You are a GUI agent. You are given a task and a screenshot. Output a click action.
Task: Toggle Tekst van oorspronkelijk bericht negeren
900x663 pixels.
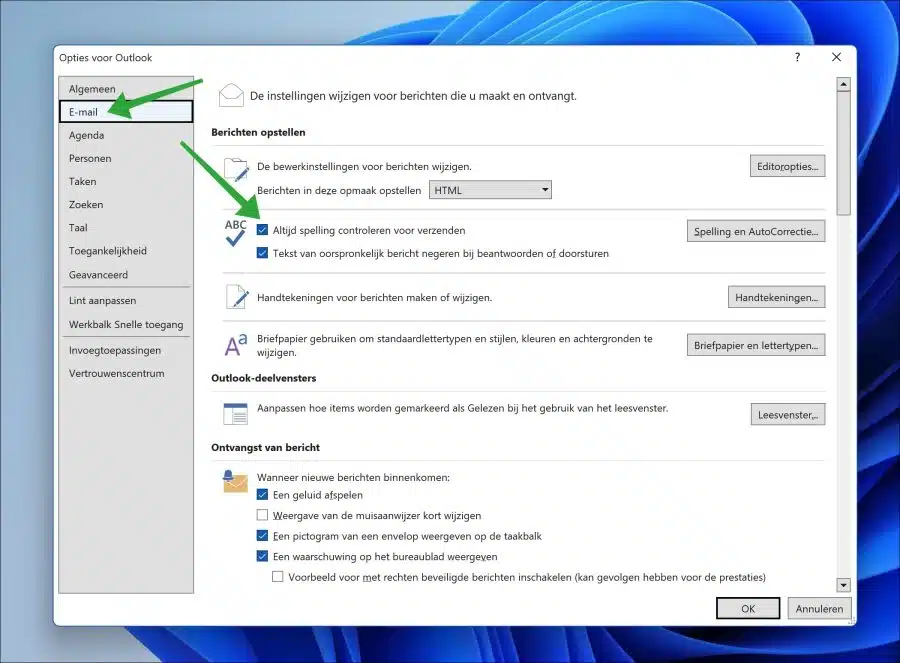point(262,253)
